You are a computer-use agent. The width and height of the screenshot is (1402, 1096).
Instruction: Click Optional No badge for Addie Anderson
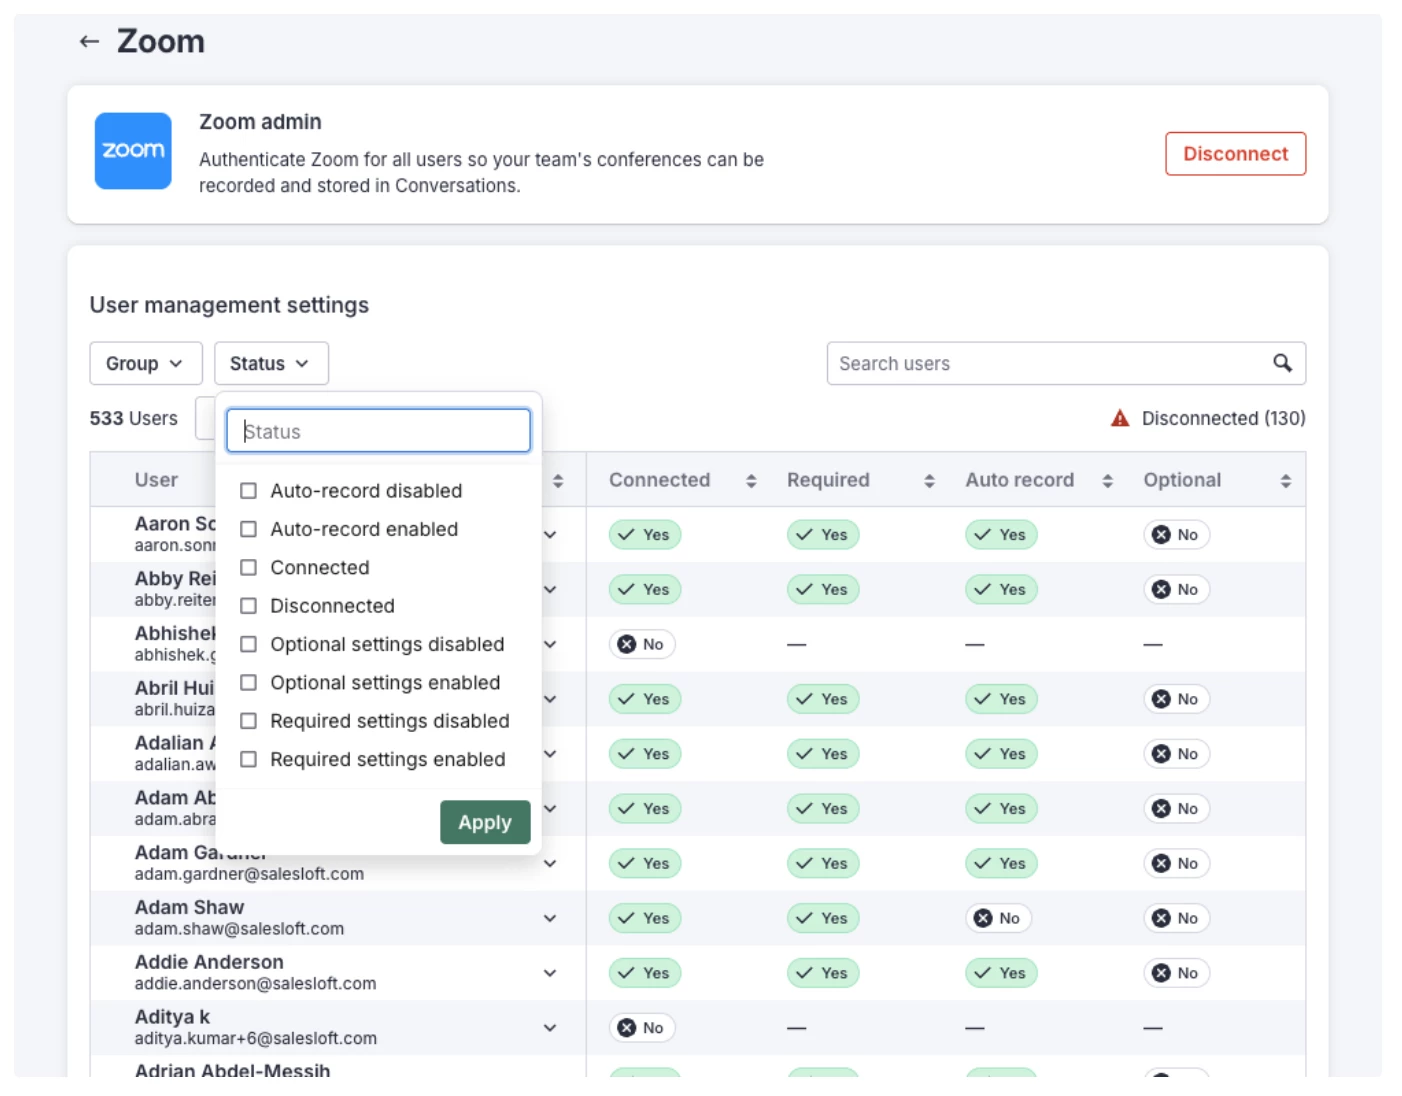(x=1176, y=973)
